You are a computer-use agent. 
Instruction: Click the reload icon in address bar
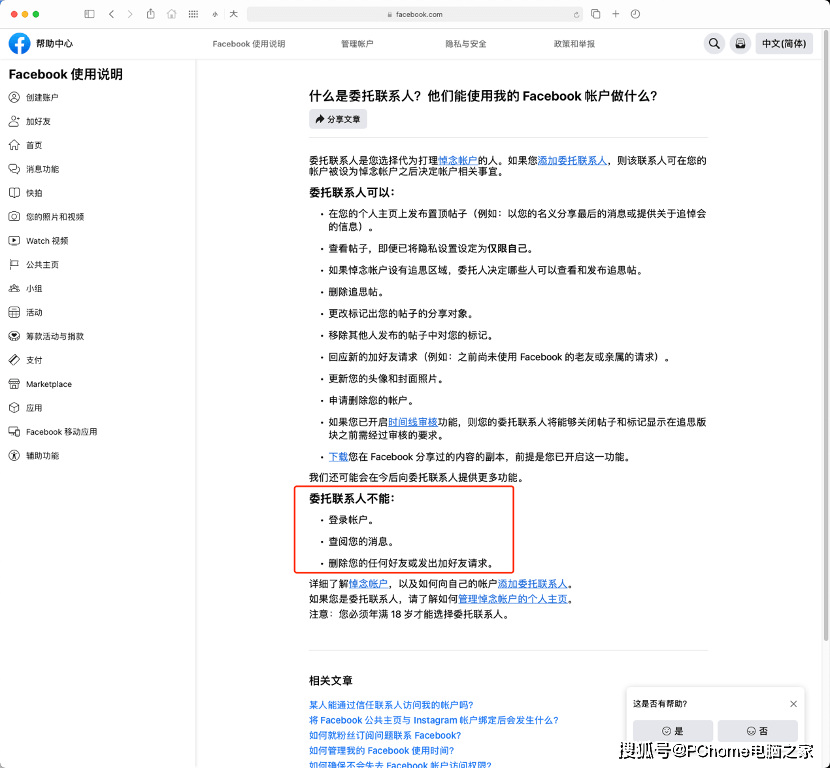576,15
